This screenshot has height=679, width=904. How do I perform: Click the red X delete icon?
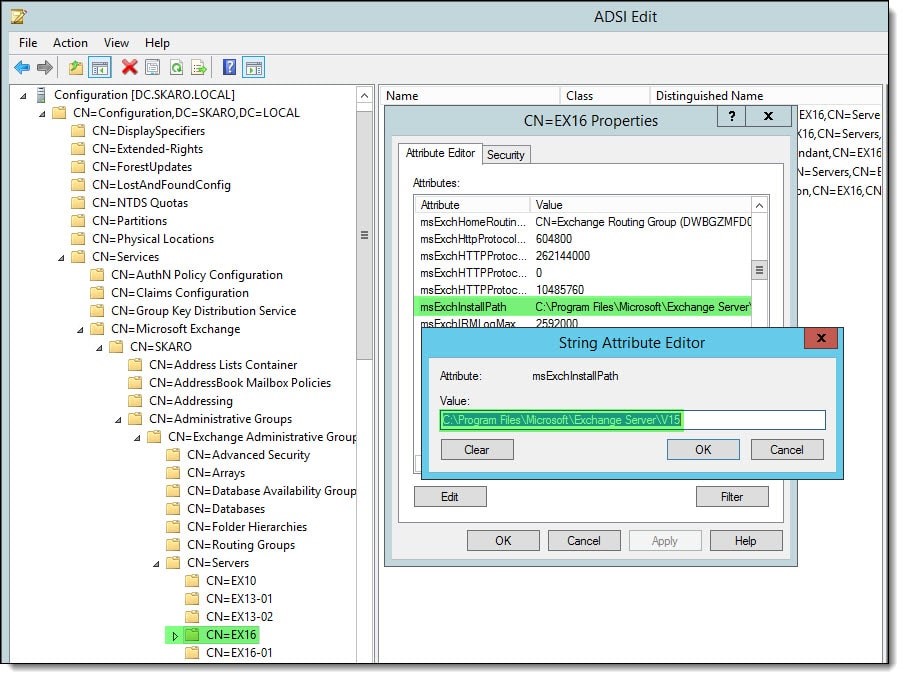pyautogui.click(x=130, y=67)
